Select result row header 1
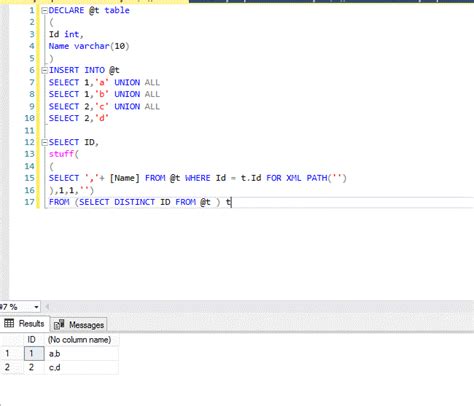This screenshot has height=406, width=474. [12, 353]
